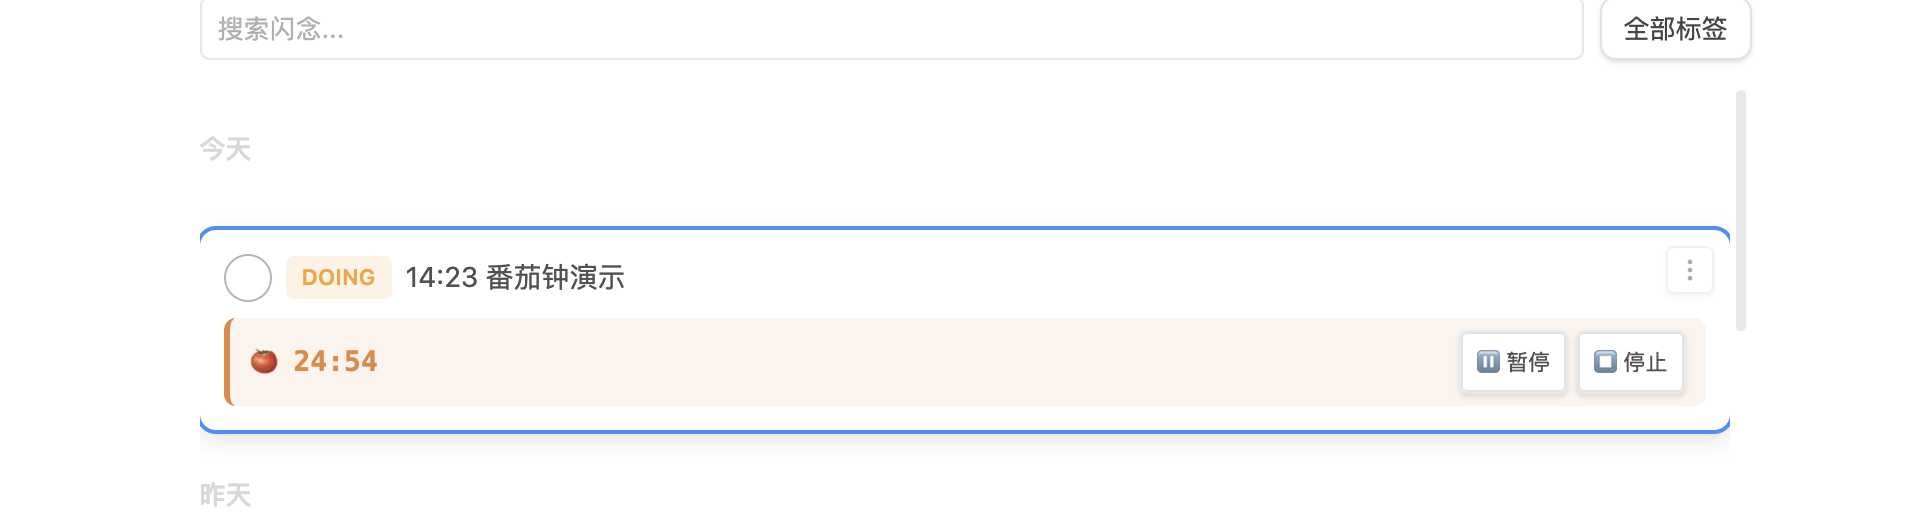The image size is (1910, 530).
Task: Click the 昨天 section header
Action: [225, 495]
